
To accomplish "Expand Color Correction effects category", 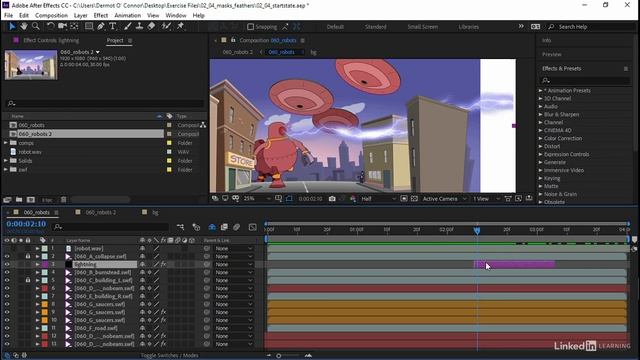I will pos(540,138).
